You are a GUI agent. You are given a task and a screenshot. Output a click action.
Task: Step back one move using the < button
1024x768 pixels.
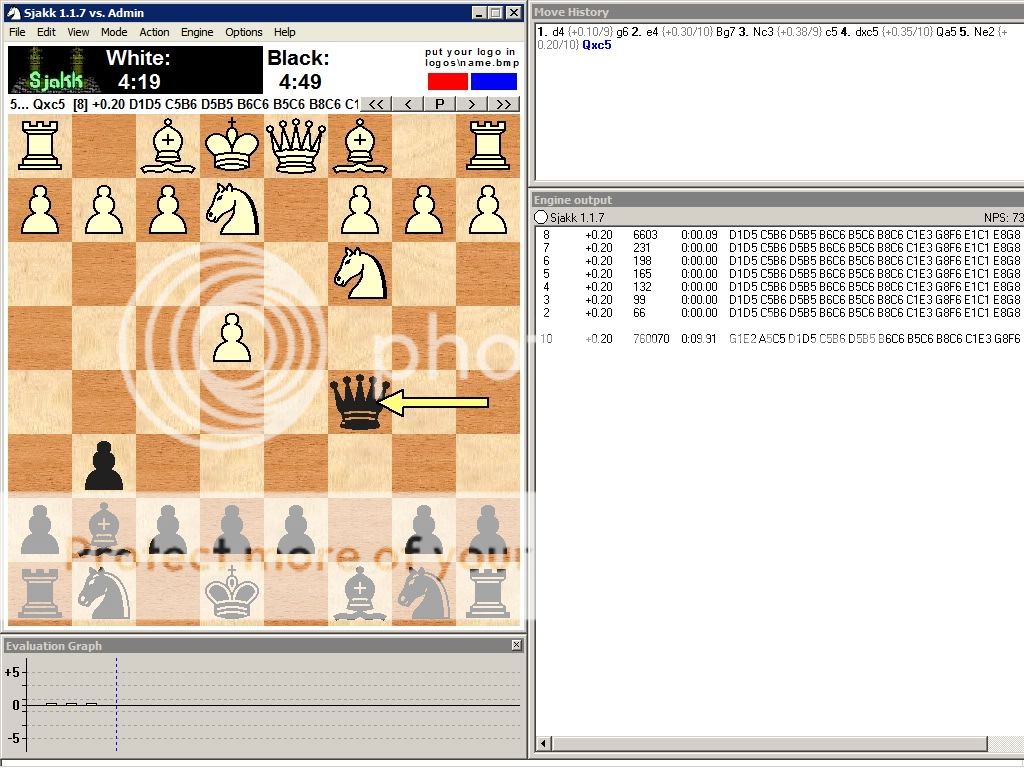407,103
